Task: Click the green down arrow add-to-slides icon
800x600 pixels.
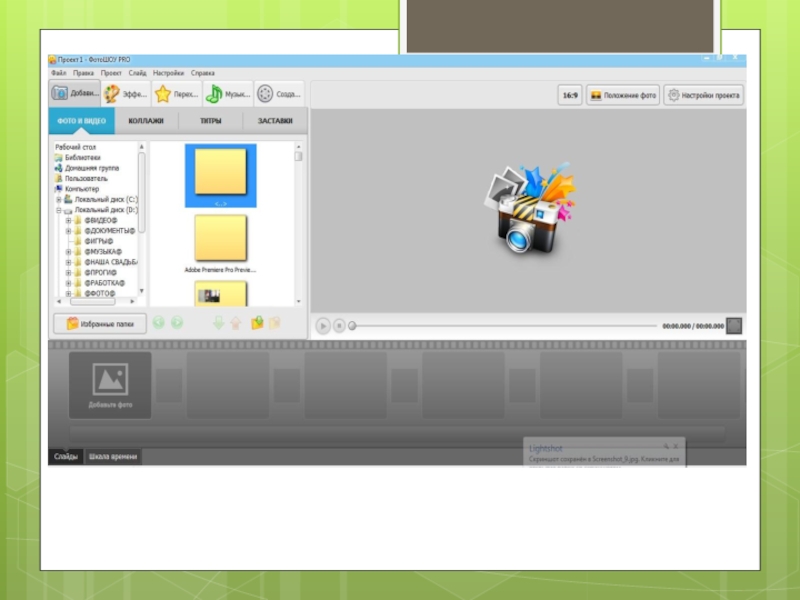Action: pyautogui.click(x=219, y=323)
